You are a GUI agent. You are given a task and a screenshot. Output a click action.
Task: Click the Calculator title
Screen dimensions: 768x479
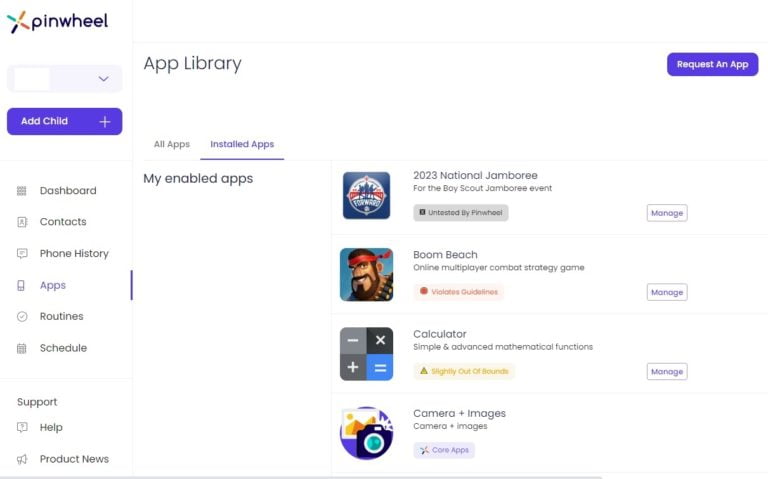pyautogui.click(x=440, y=334)
